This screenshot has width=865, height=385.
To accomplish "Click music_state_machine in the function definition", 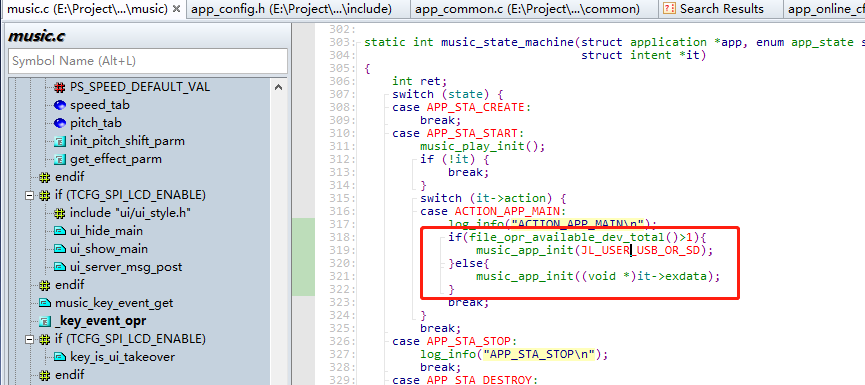I will [x=507, y=42].
